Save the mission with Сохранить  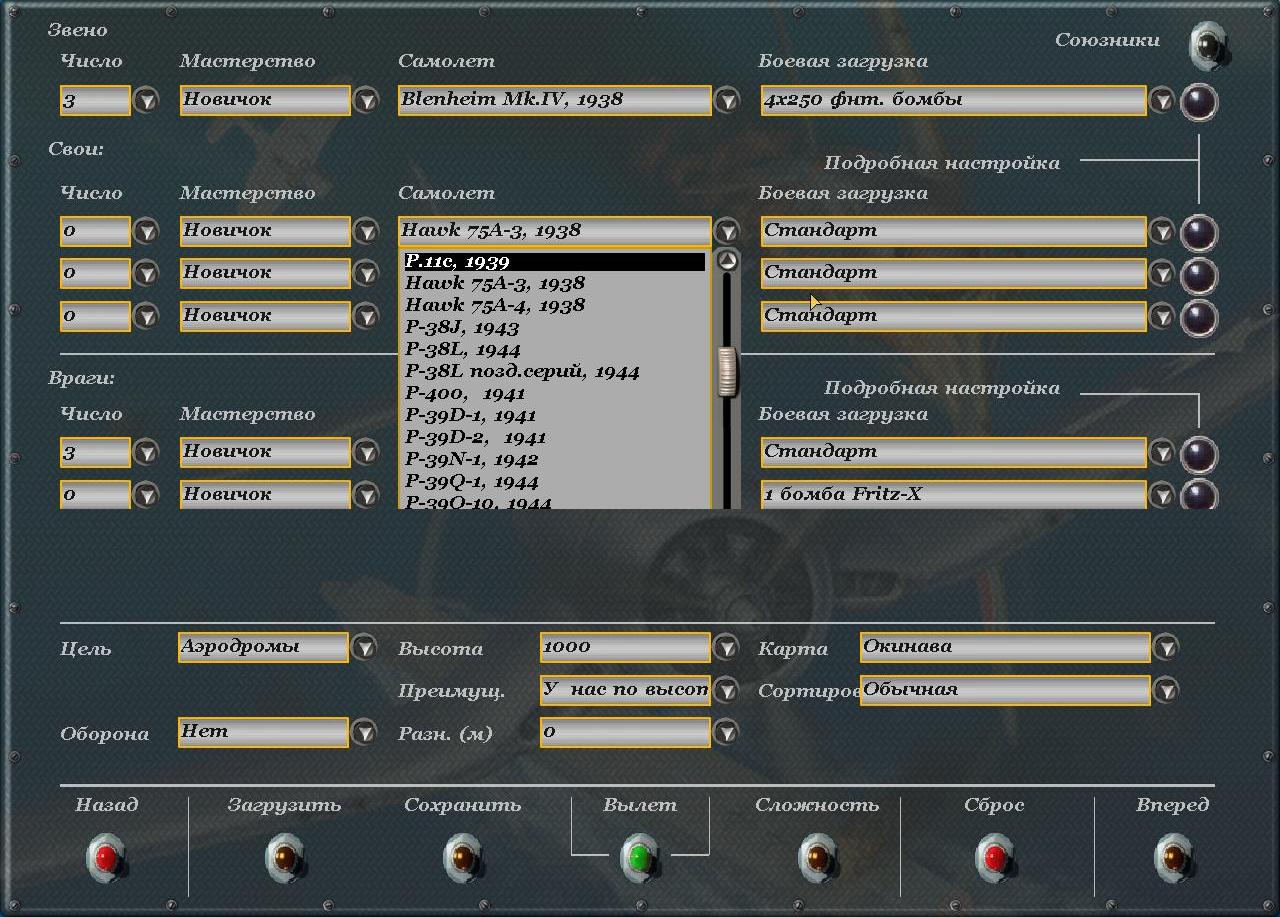pos(463,857)
